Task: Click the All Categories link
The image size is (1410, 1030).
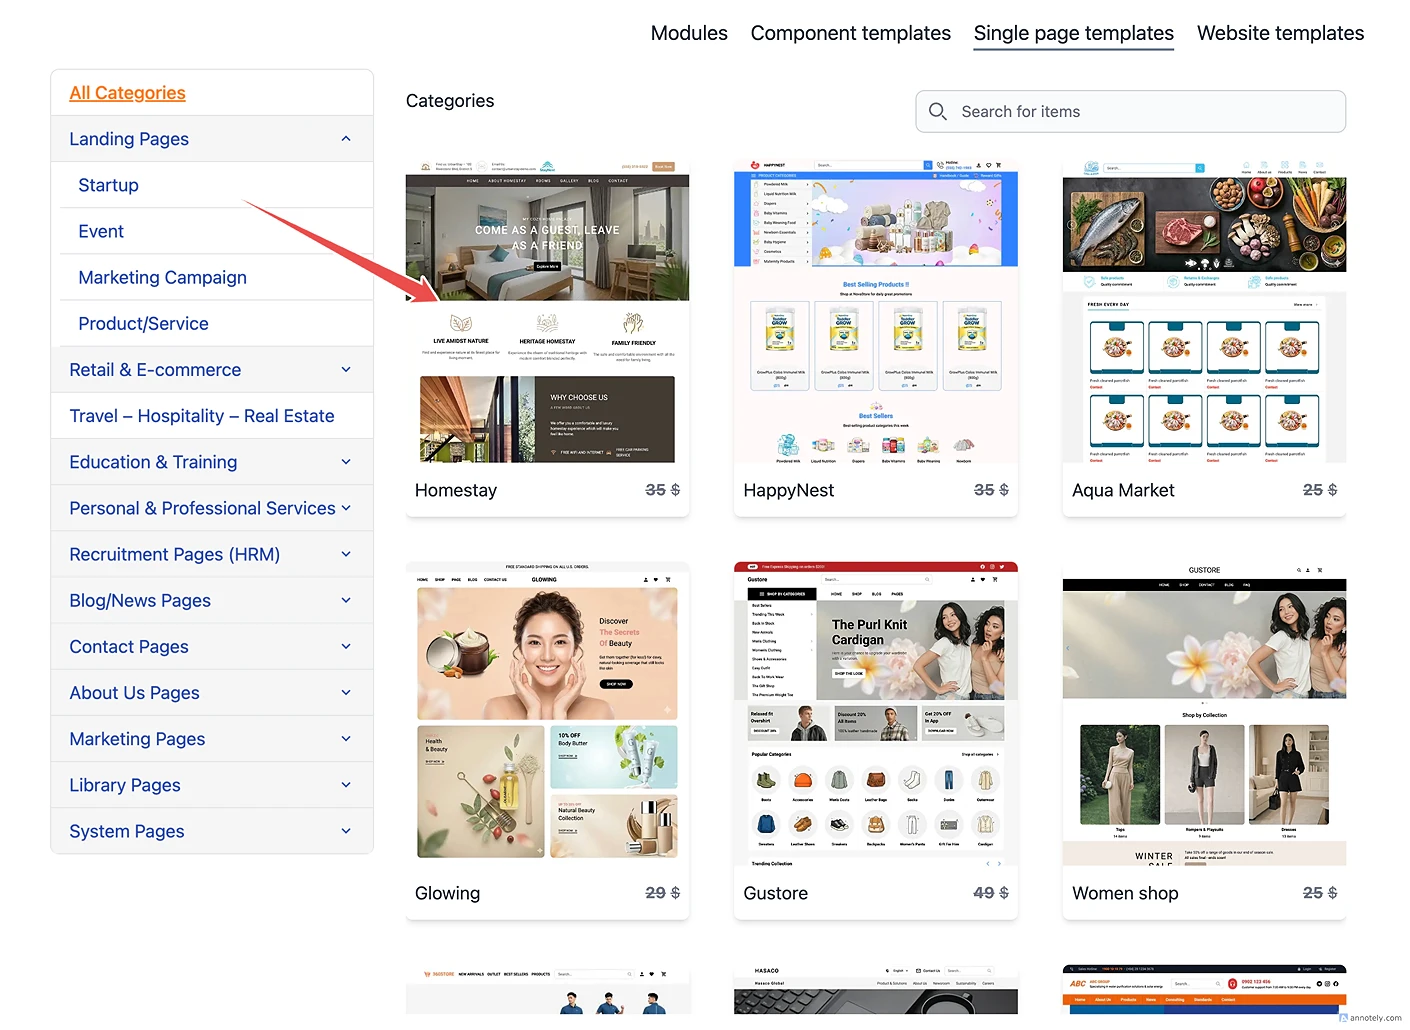Action: pos(127,93)
